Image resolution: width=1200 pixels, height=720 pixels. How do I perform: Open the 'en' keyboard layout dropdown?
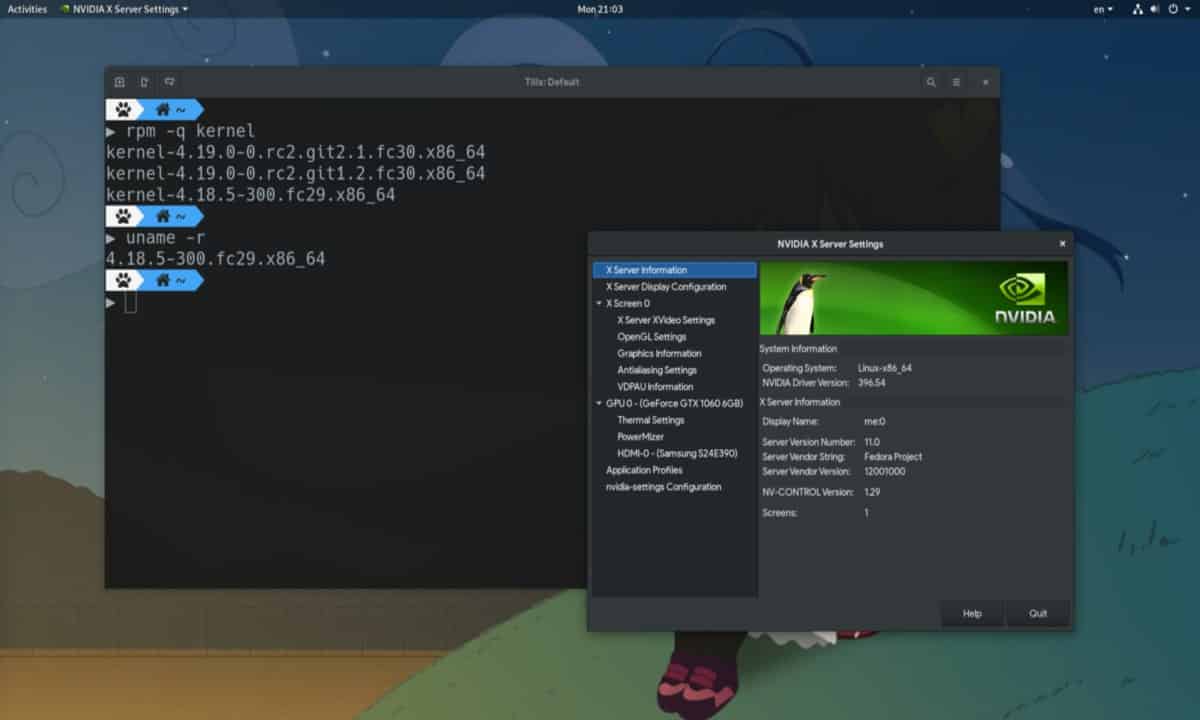1103,9
